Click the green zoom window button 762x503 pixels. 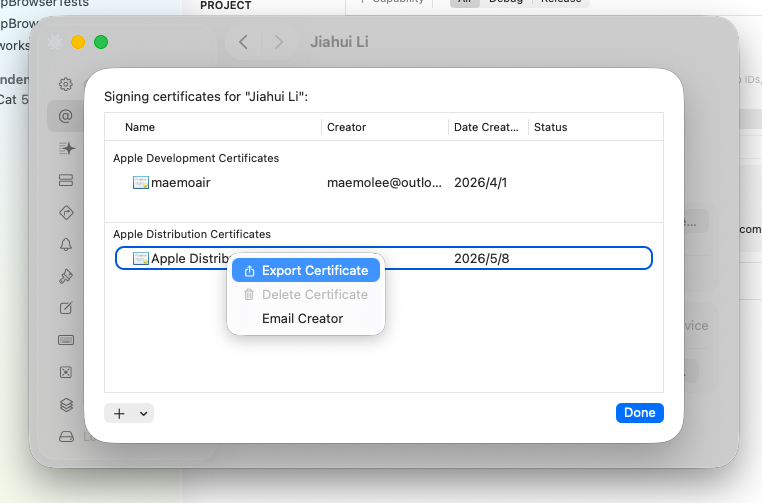(x=101, y=42)
